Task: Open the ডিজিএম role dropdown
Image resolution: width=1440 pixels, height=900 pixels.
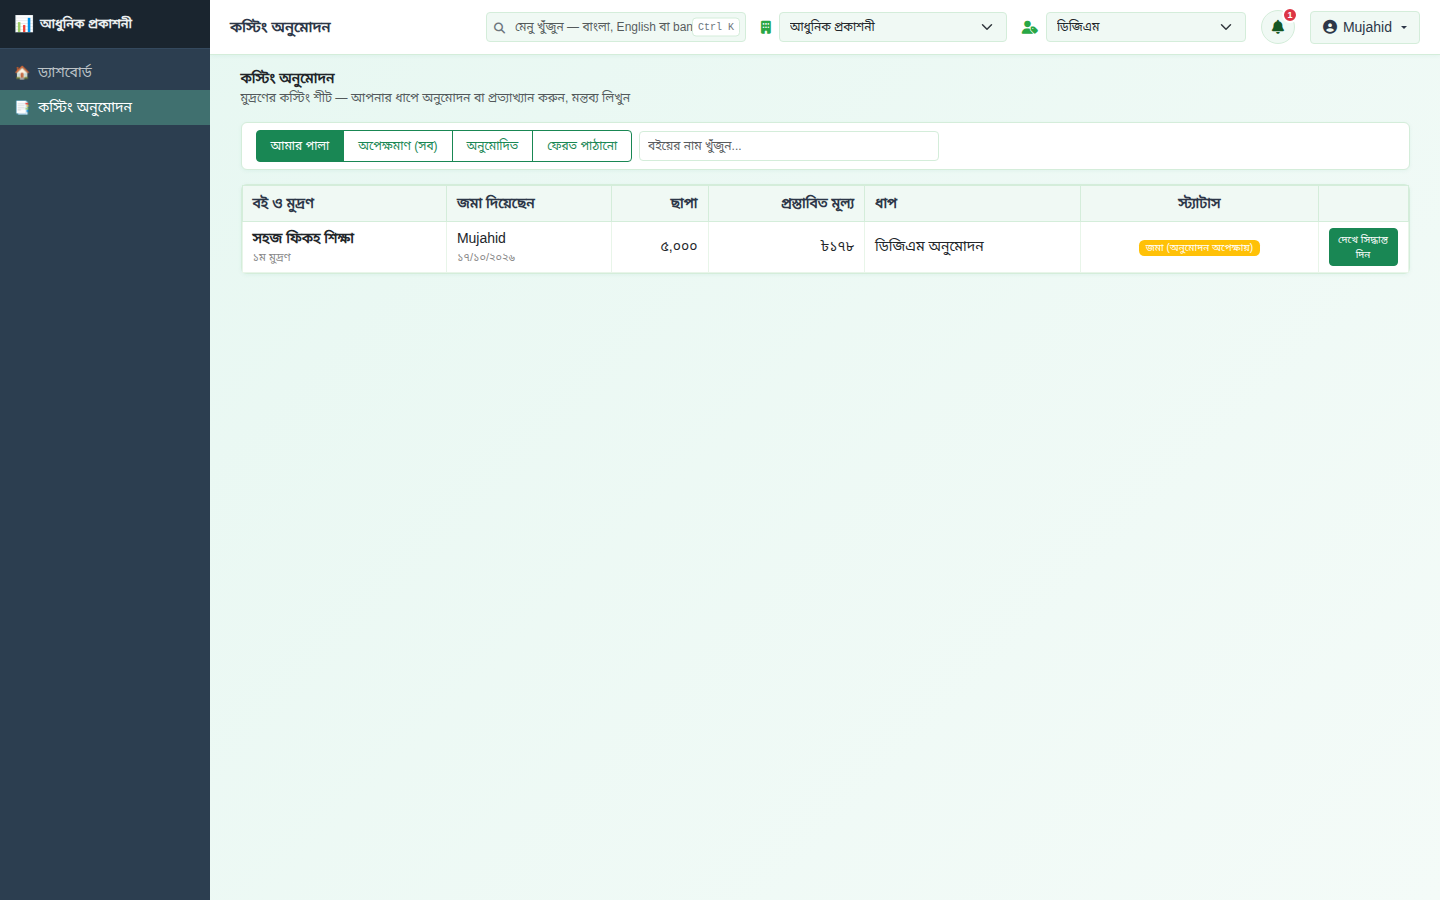Action: [x=1145, y=27]
